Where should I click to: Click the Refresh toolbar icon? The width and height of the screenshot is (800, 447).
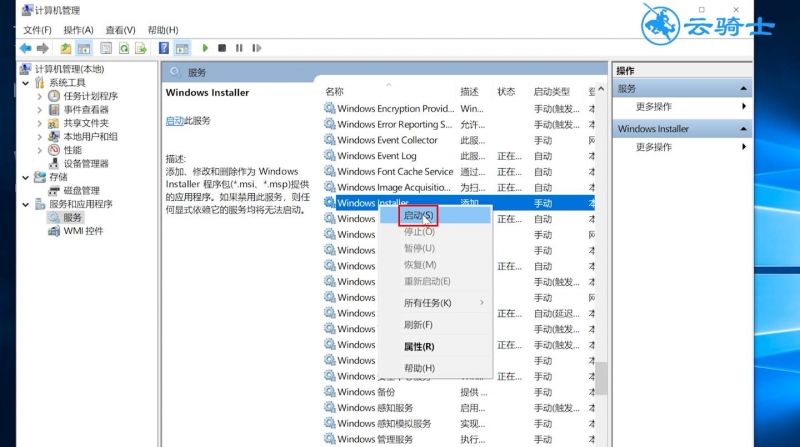coord(123,48)
